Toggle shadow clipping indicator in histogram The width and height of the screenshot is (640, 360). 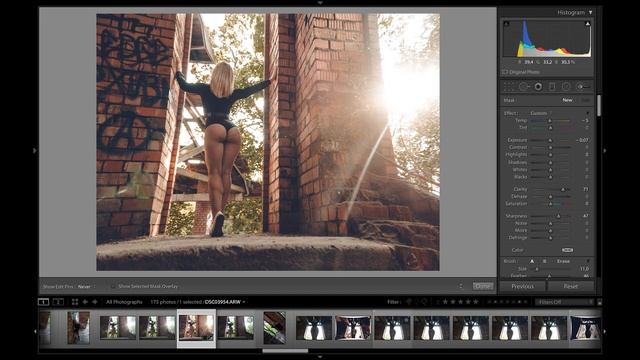point(506,24)
